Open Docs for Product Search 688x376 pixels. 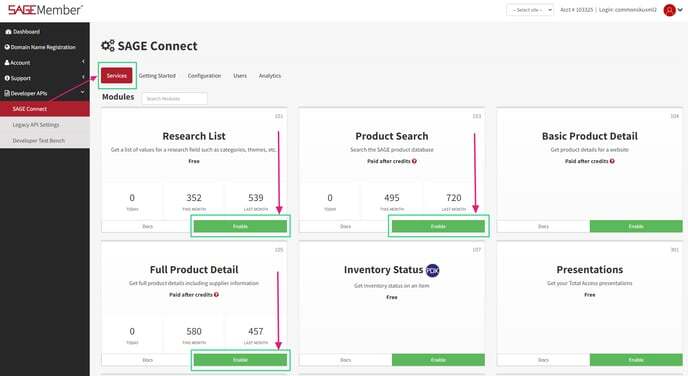click(346, 226)
